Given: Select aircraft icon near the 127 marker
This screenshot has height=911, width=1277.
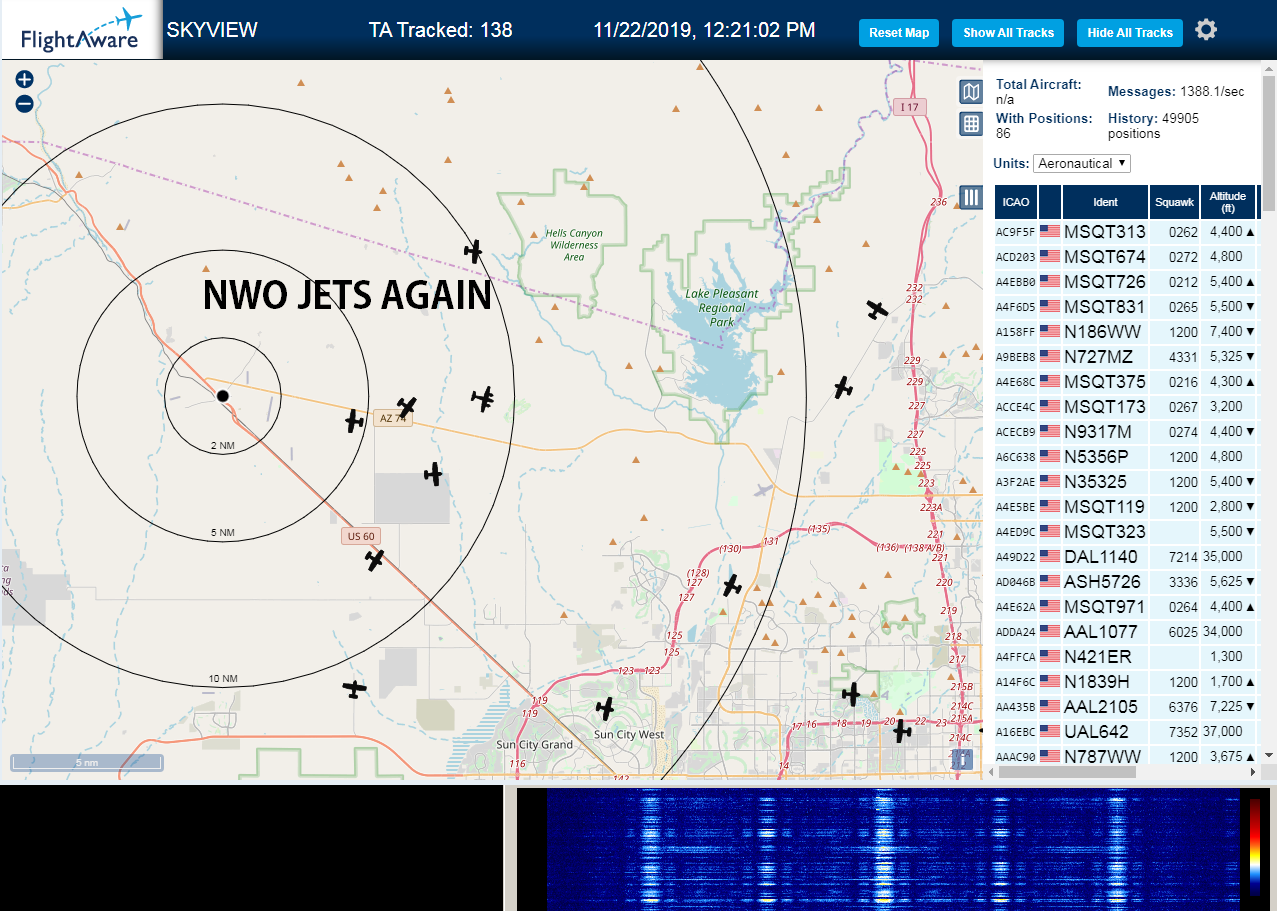Looking at the screenshot, I should point(732,585).
